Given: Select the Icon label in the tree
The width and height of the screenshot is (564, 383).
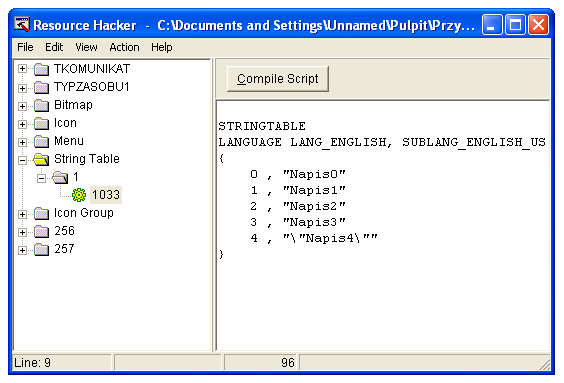Looking at the screenshot, I should 65,123.
